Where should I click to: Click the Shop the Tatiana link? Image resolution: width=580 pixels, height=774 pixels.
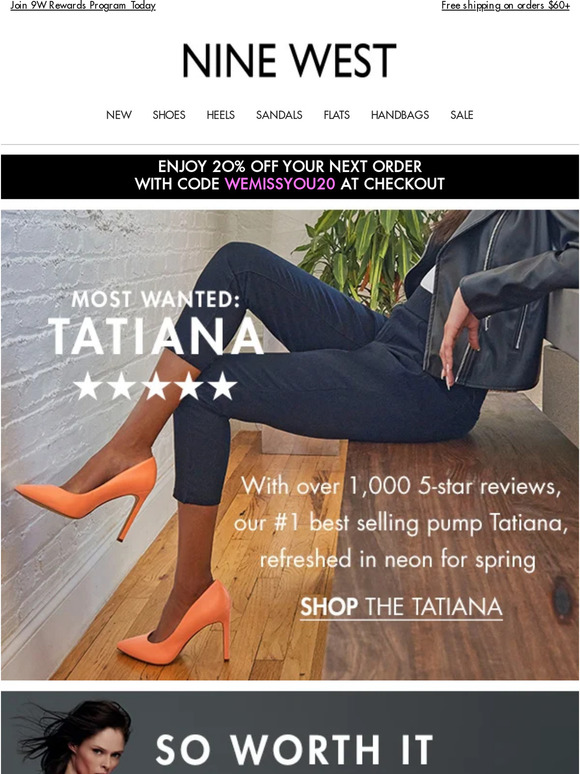point(401,607)
